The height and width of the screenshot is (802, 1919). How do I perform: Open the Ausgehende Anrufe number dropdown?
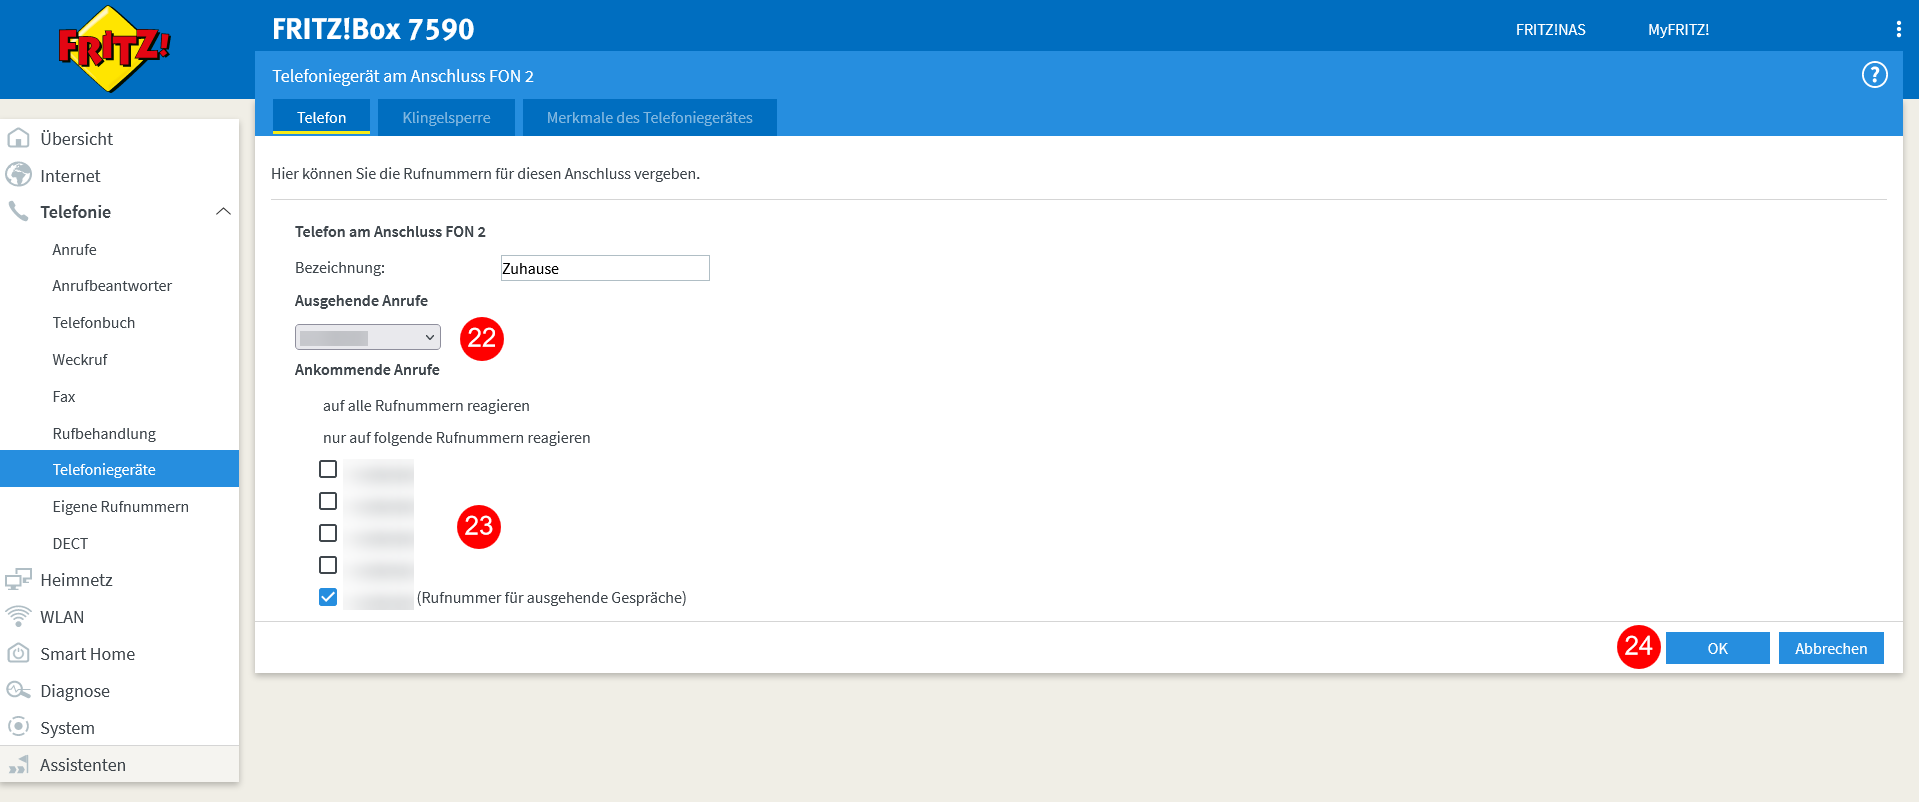368,337
